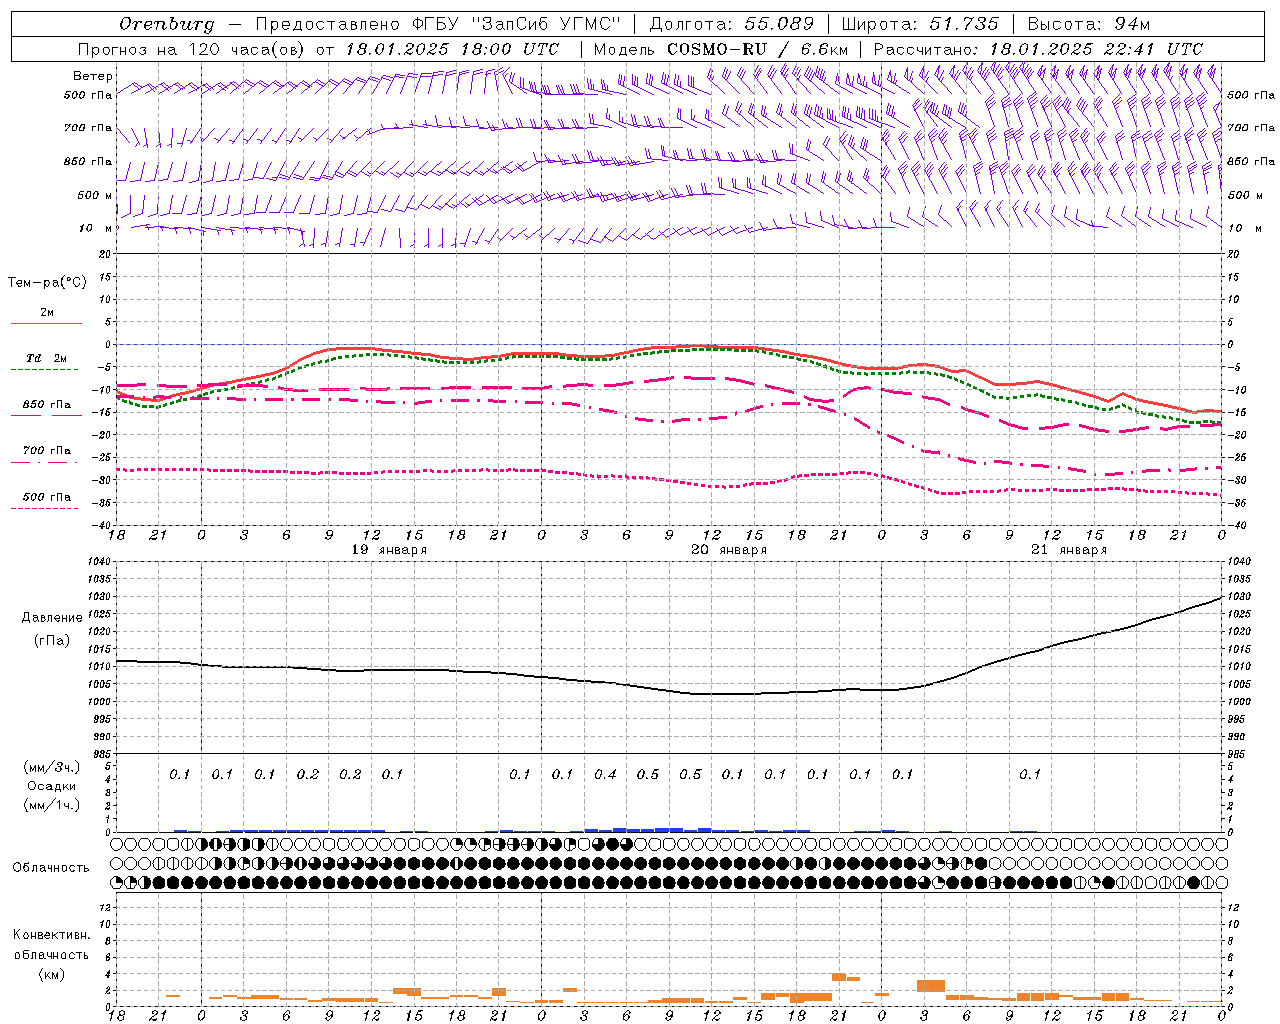Viewport: 1280px width, 1024px height.
Task: Click the 21 января date label
Action: [x=1069, y=550]
